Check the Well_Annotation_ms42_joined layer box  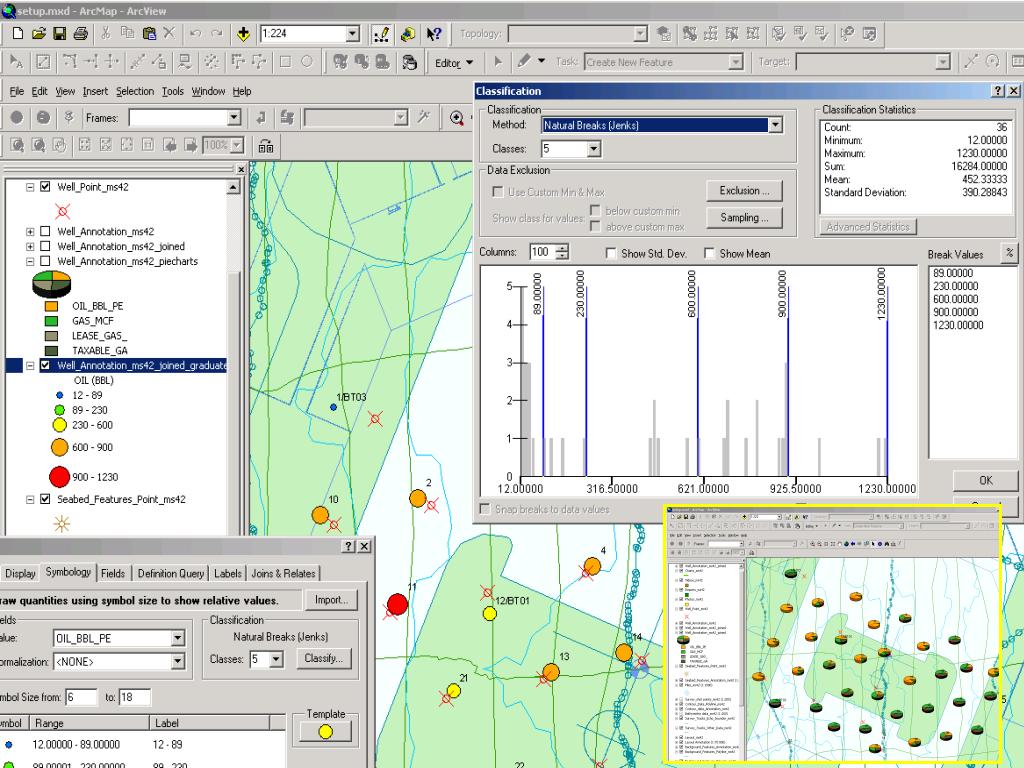pos(45,246)
